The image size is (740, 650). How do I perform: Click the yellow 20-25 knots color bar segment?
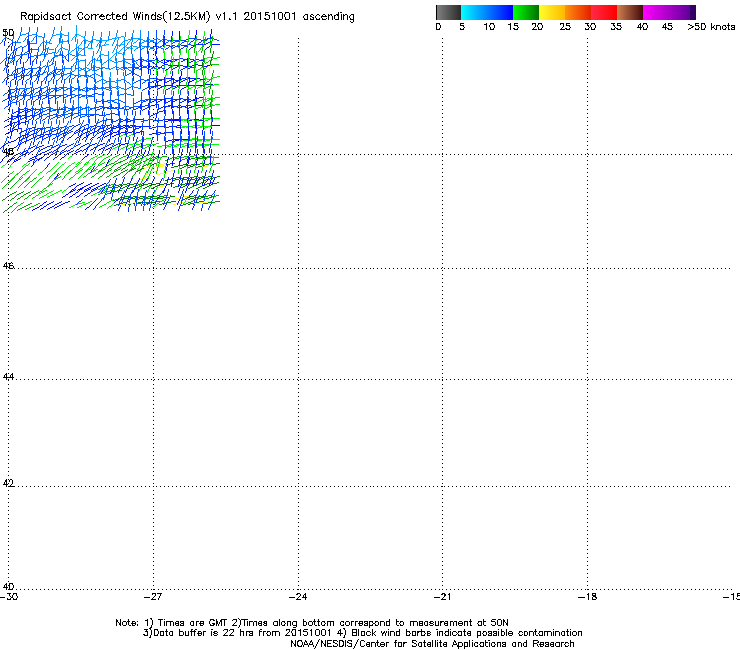[552, 12]
